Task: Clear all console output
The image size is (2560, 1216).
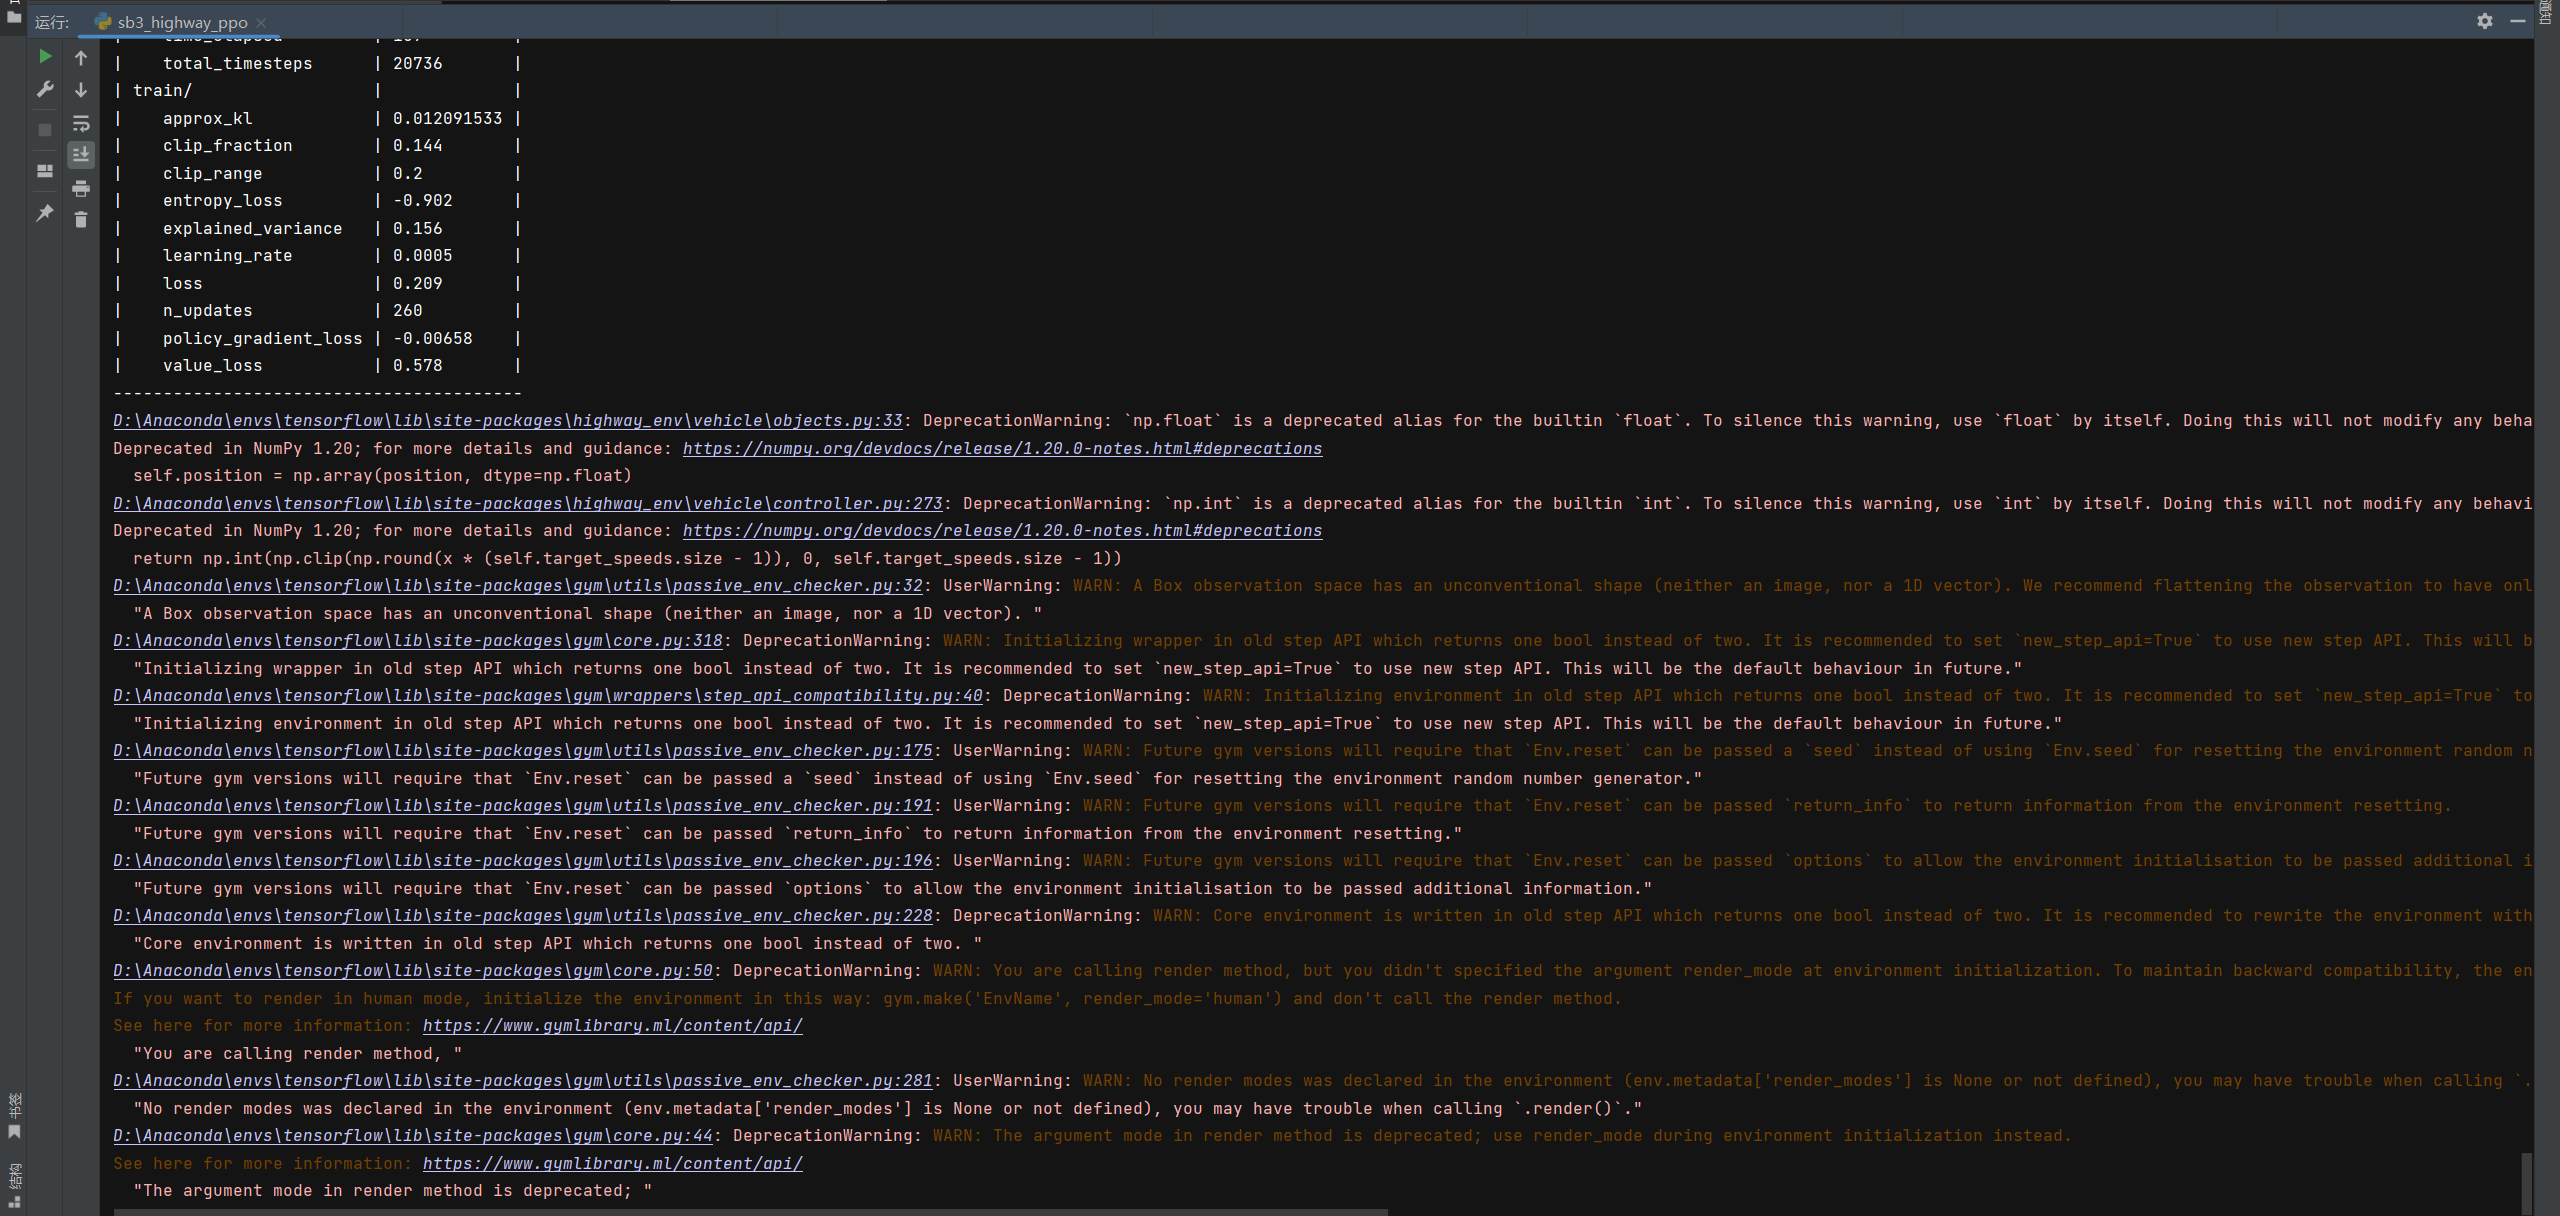Action: 81,220
